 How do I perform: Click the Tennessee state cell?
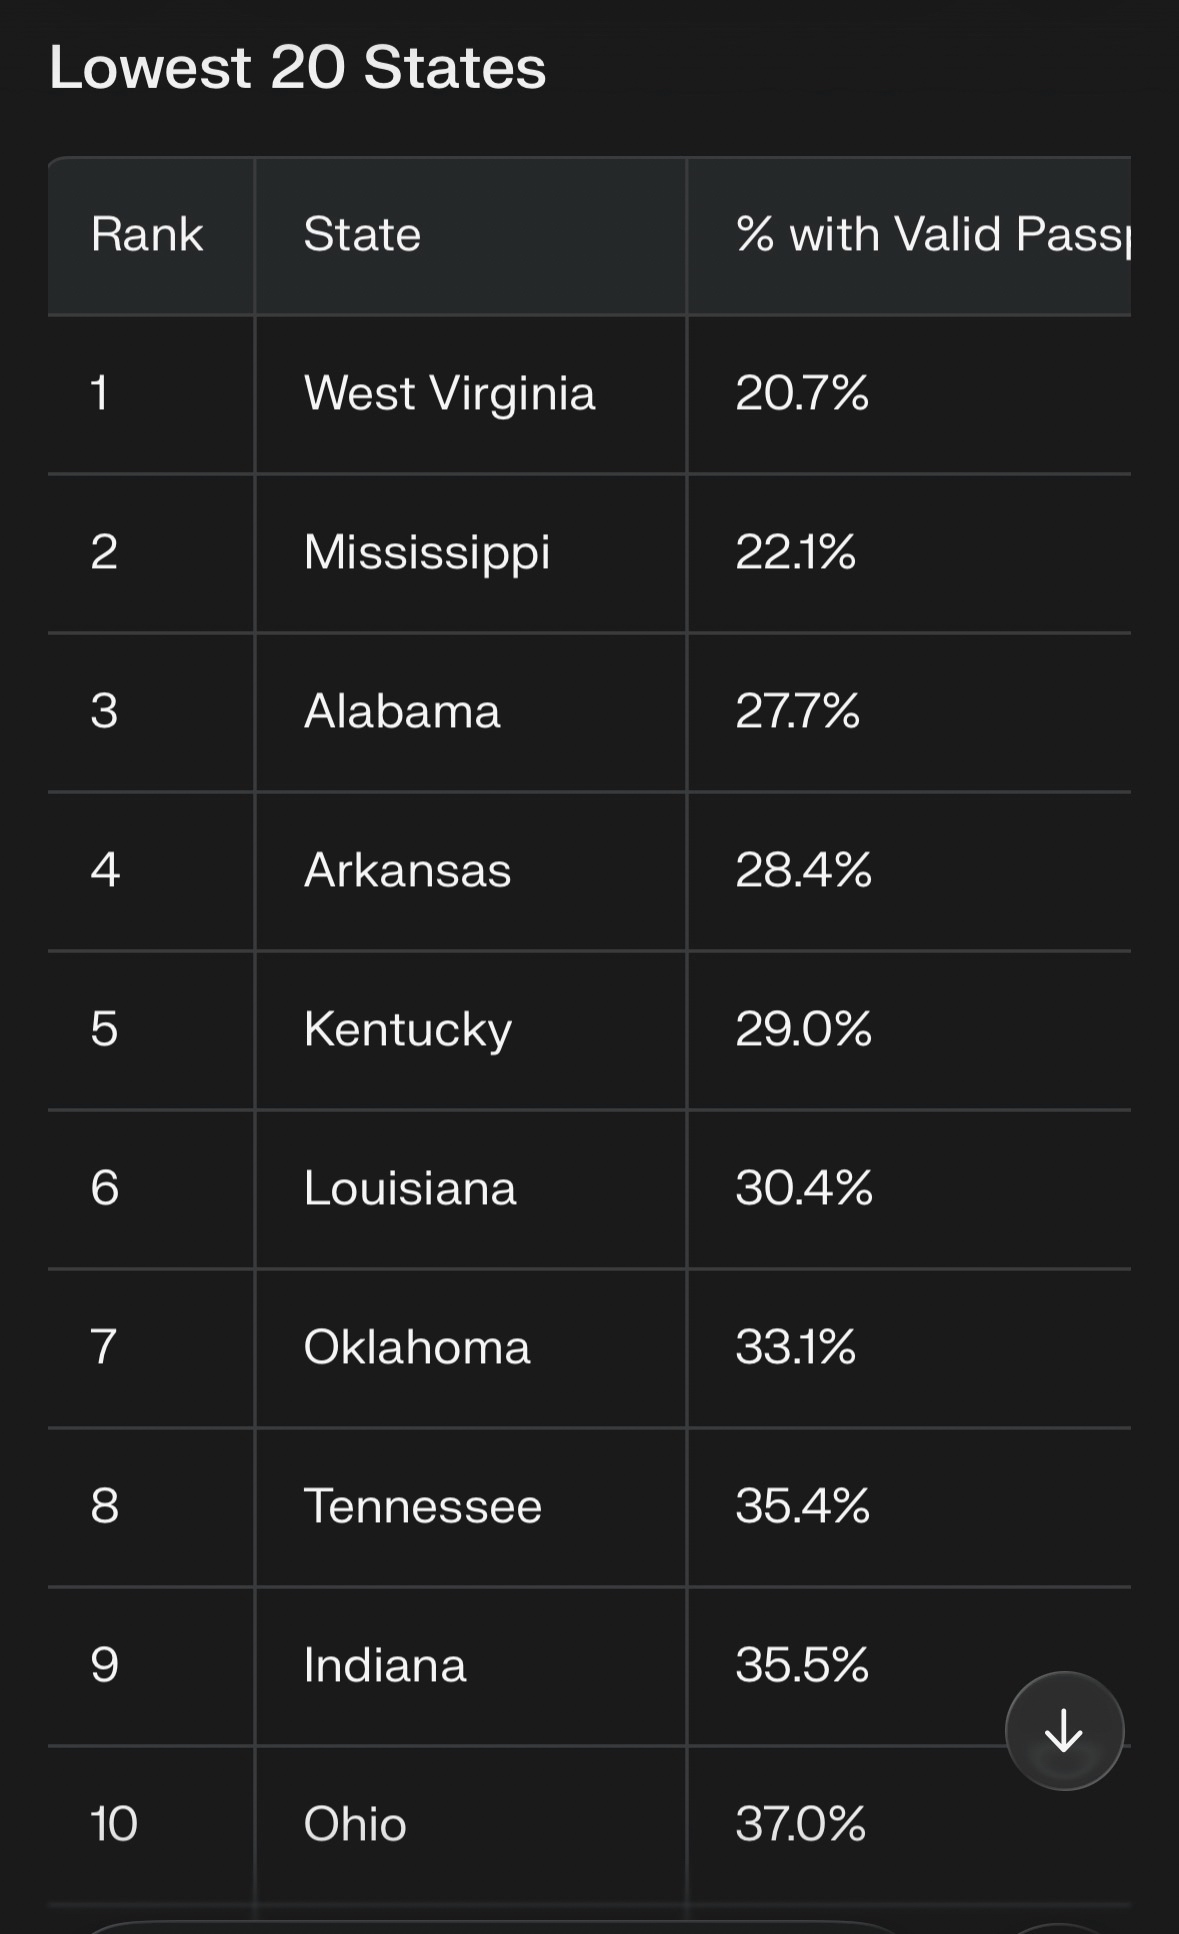[x=422, y=1506]
